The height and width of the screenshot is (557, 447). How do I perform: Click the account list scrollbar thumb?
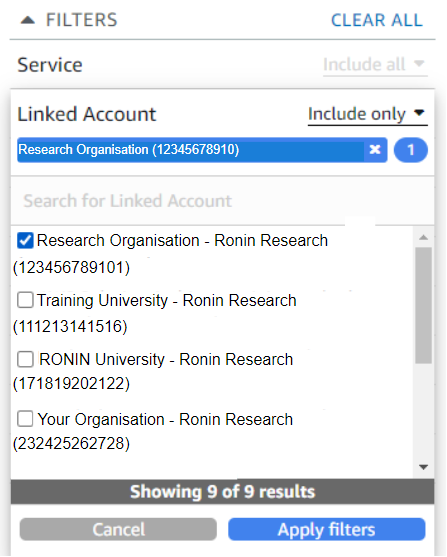[423, 305]
